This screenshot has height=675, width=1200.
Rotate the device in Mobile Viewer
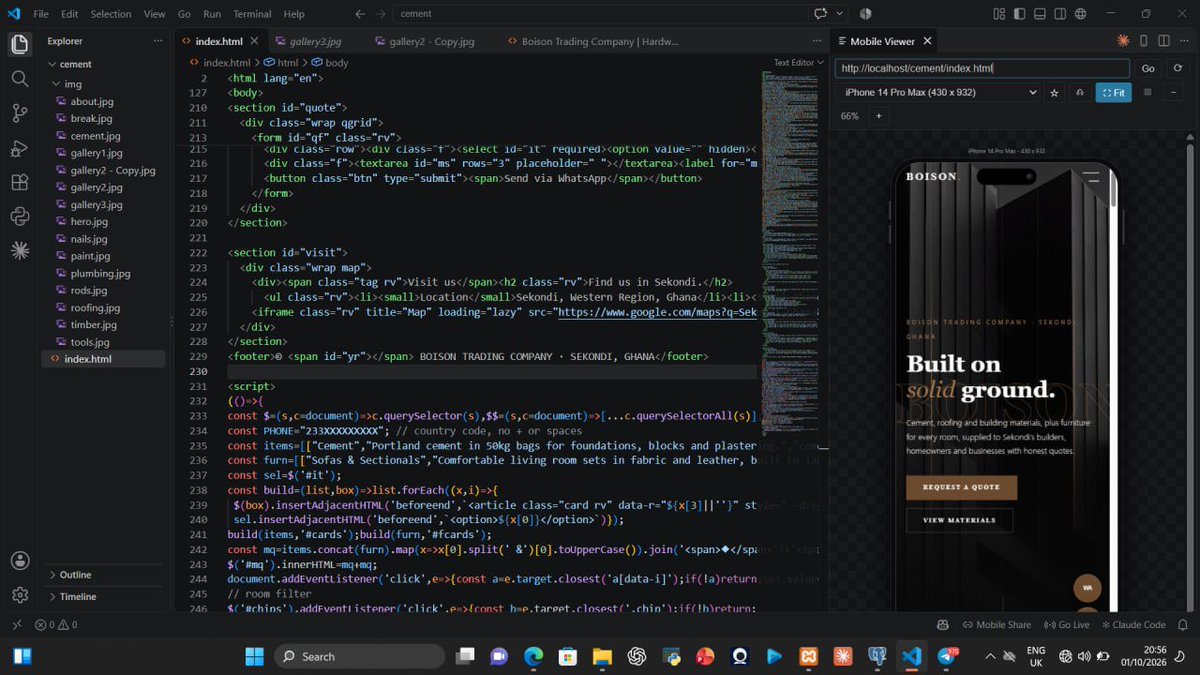pos(1079,92)
